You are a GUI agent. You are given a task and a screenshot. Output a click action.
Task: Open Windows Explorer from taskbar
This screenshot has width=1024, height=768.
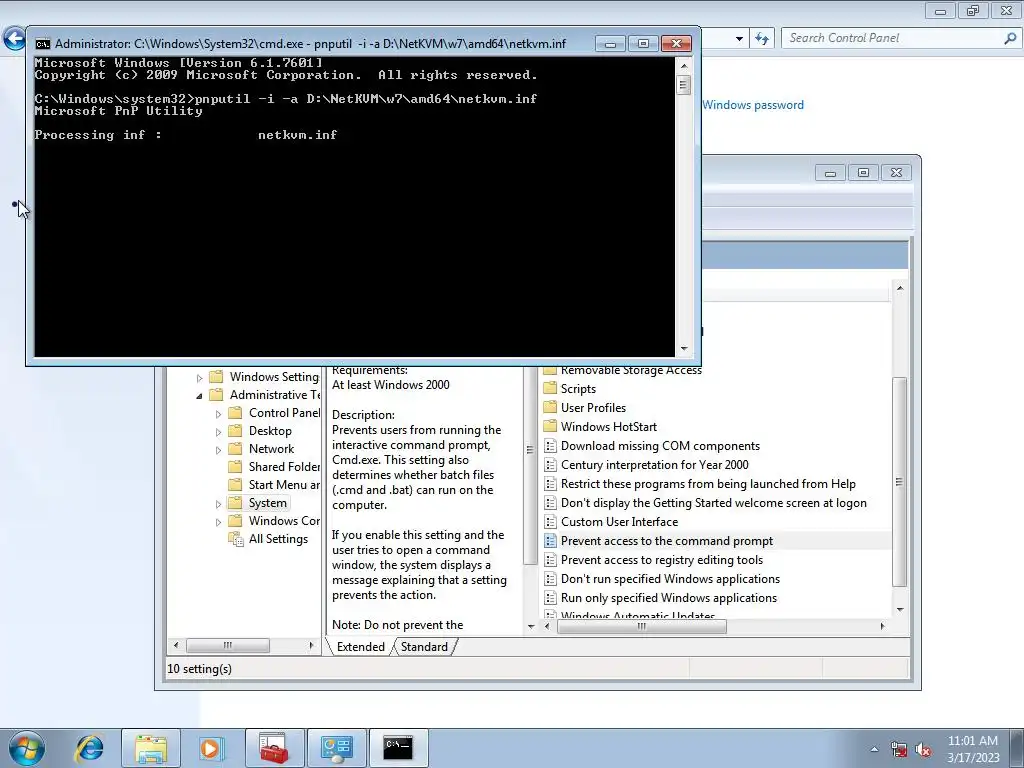[x=151, y=748]
